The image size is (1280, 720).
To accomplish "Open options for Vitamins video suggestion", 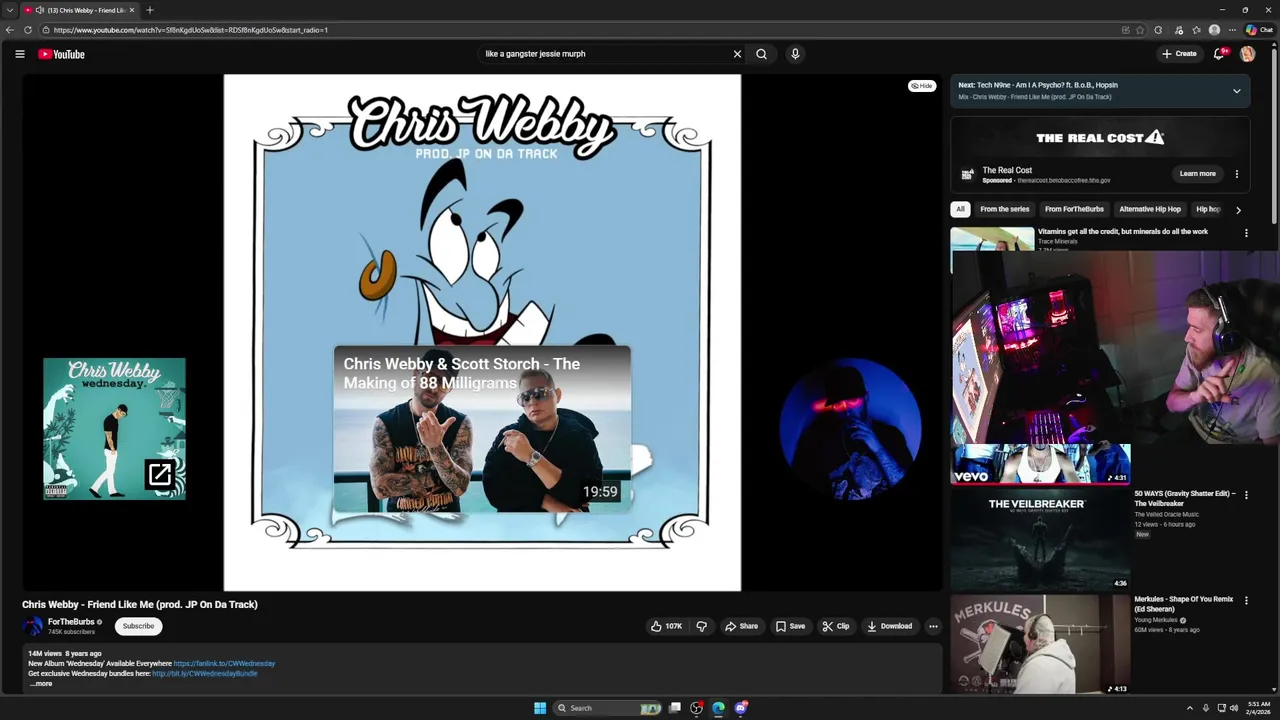I will pyautogui.click(x=1246, y=233).
